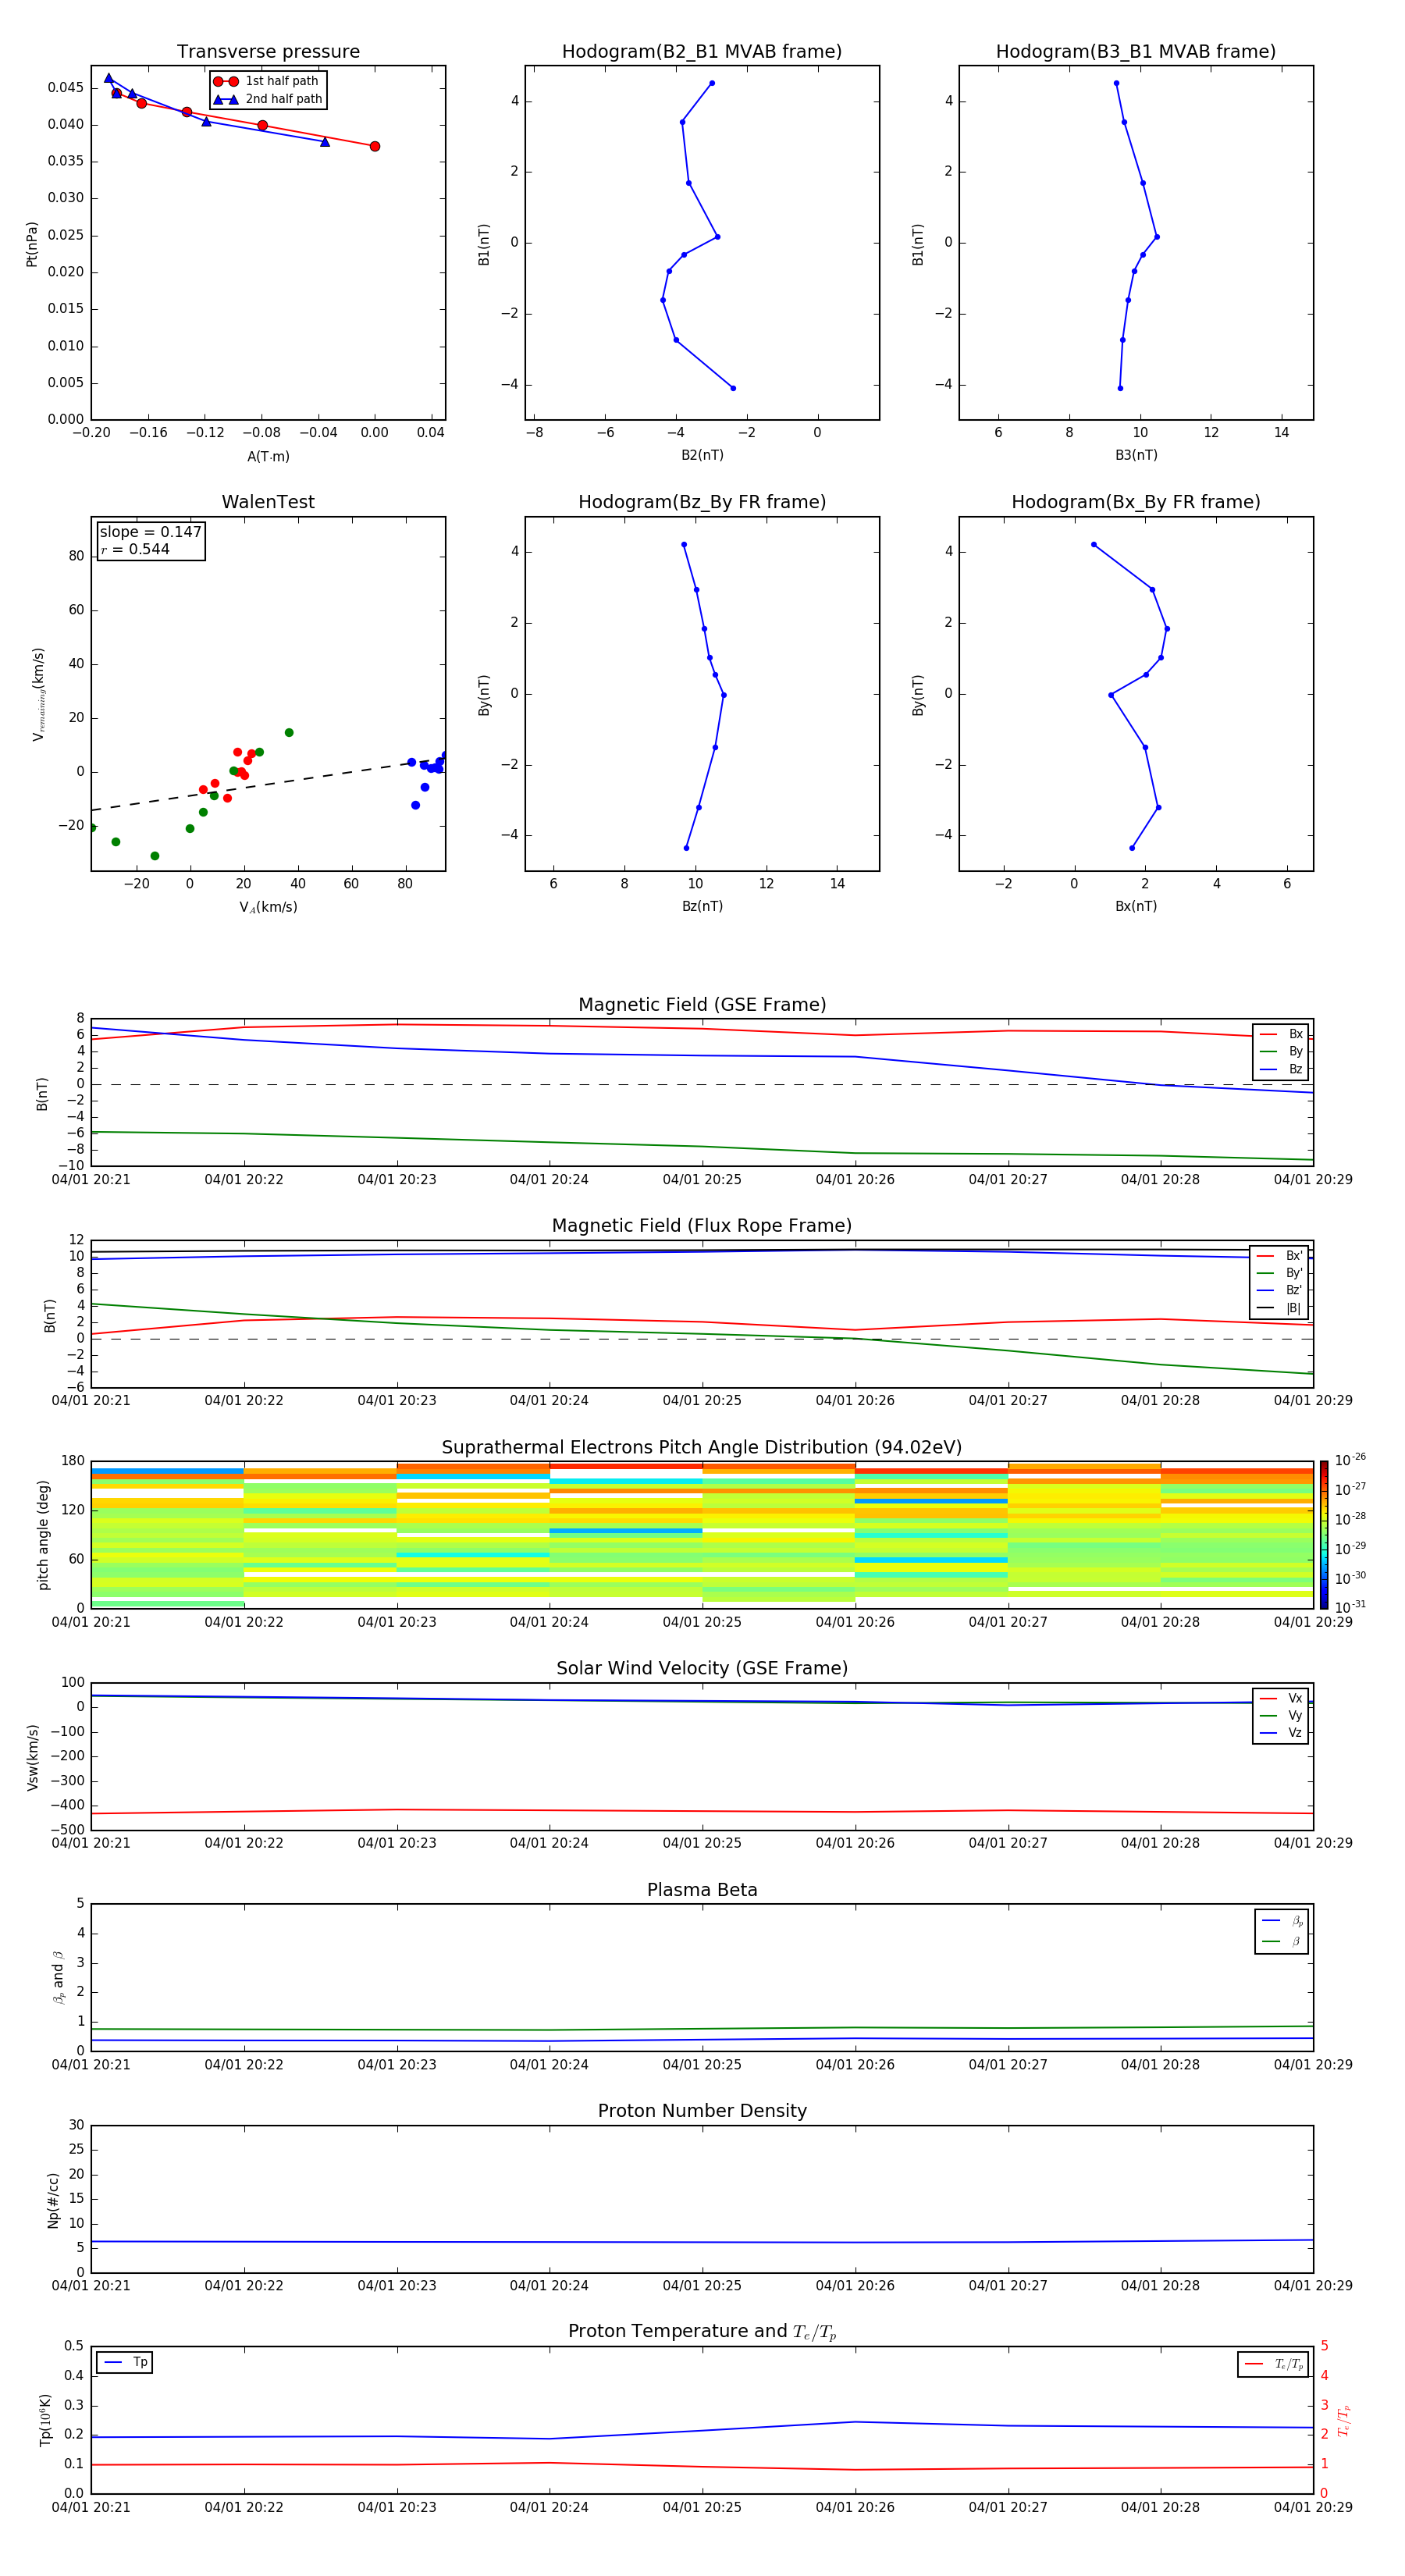
Task: Click the dashed fit line in WalenTest
Action: pyautogui.click(x=268, y=783)
